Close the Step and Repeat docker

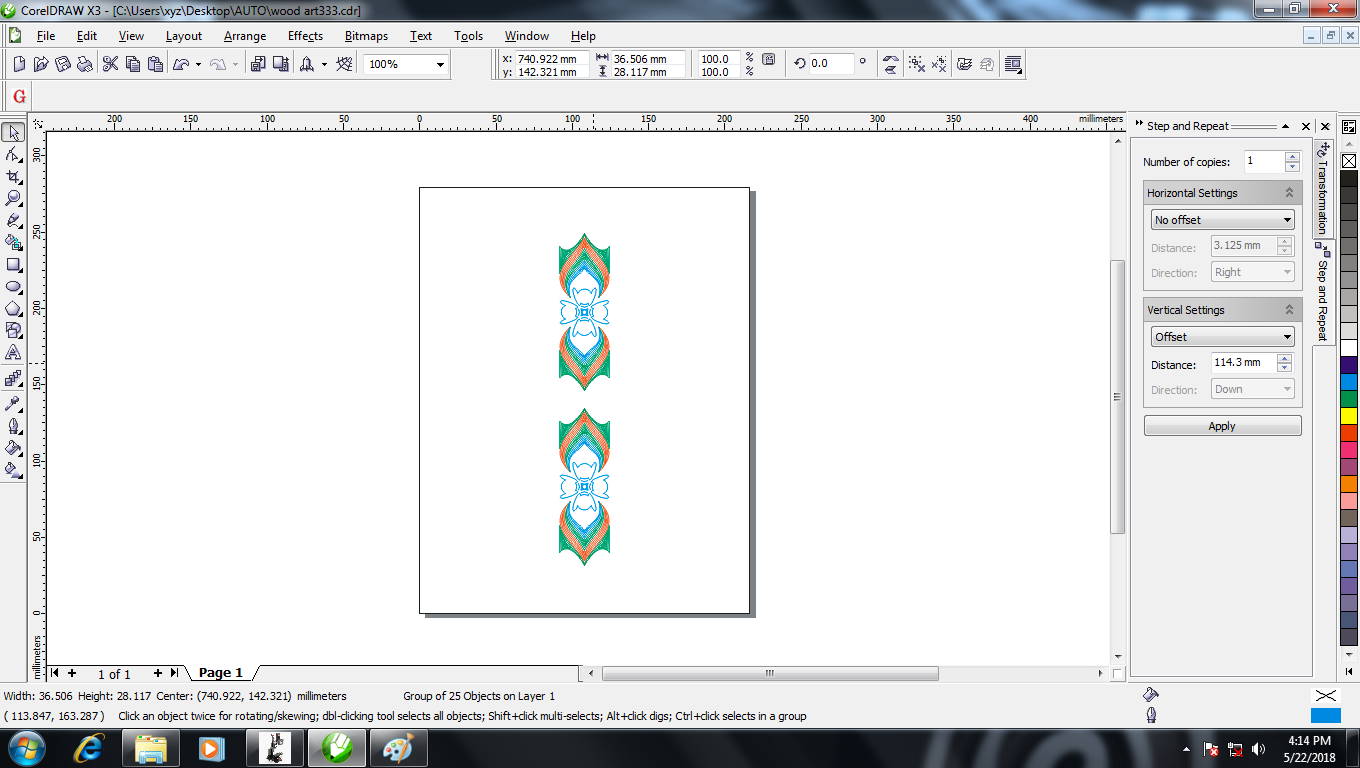click(x=1306, y=127)
